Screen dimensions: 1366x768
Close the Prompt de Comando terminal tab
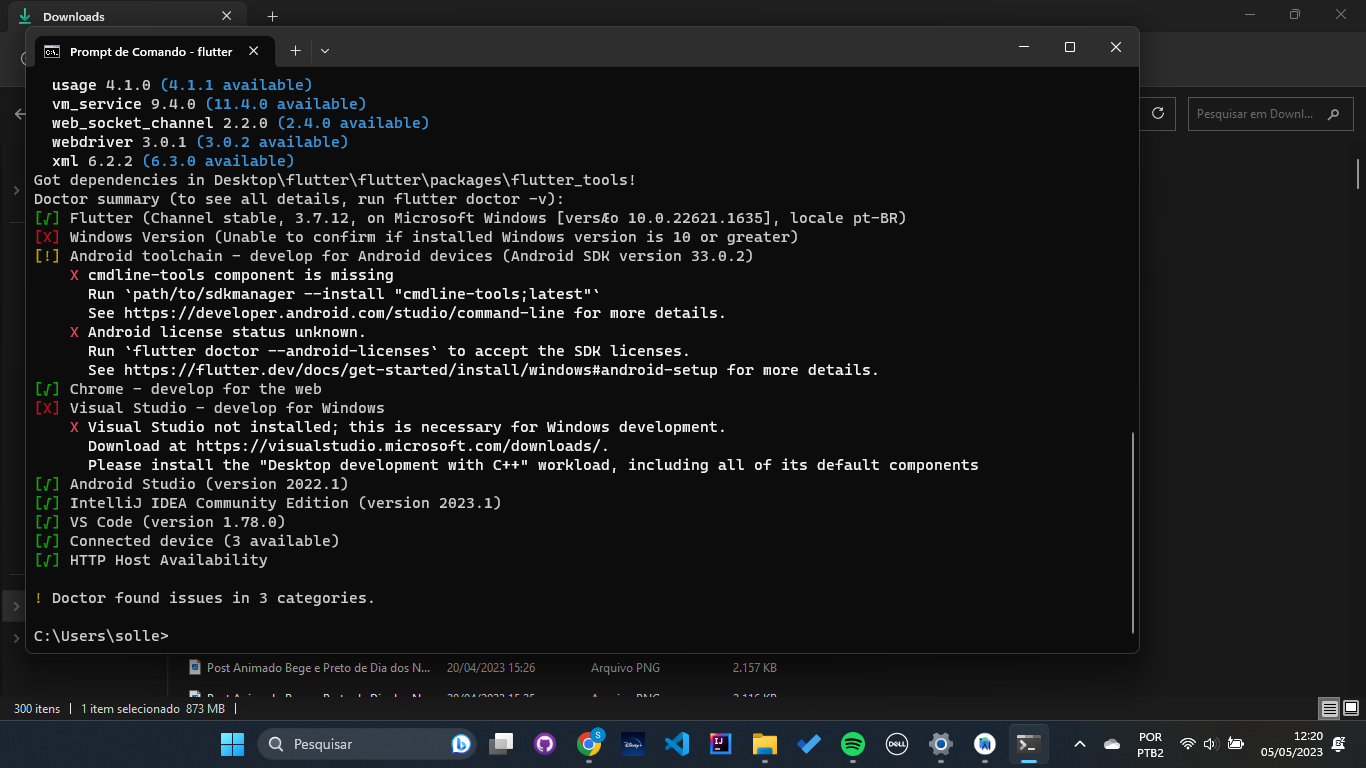(254, 51)
